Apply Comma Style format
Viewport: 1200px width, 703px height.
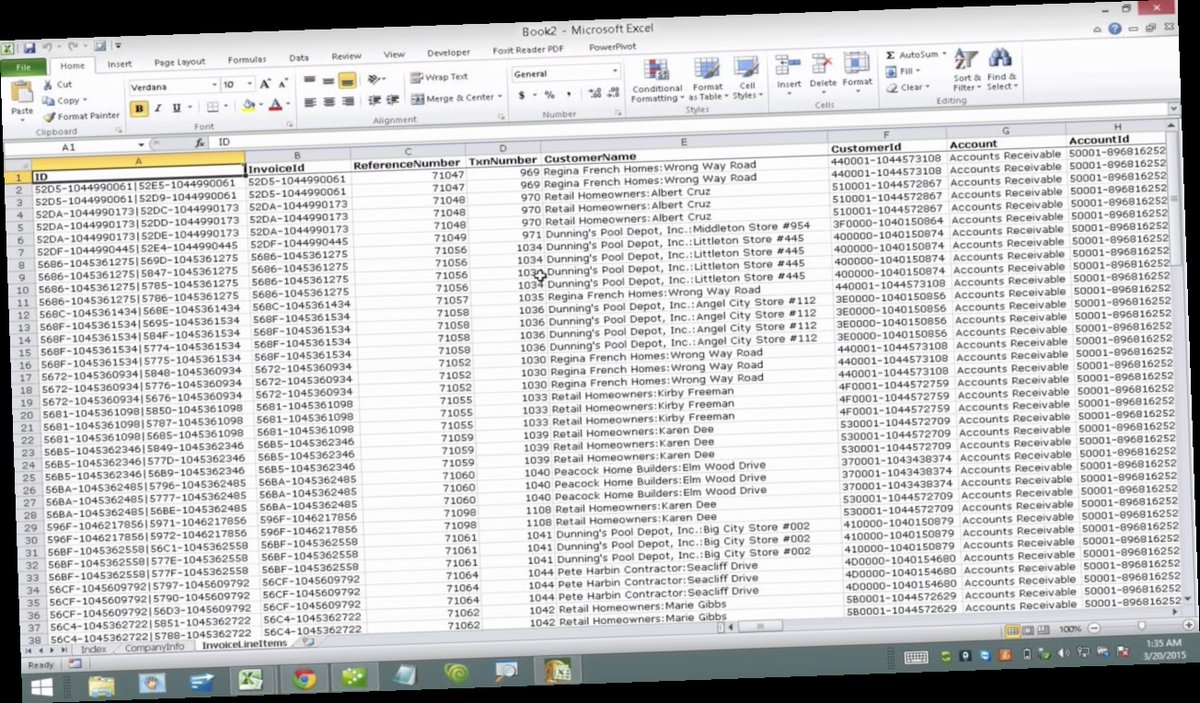coord(567,94)
